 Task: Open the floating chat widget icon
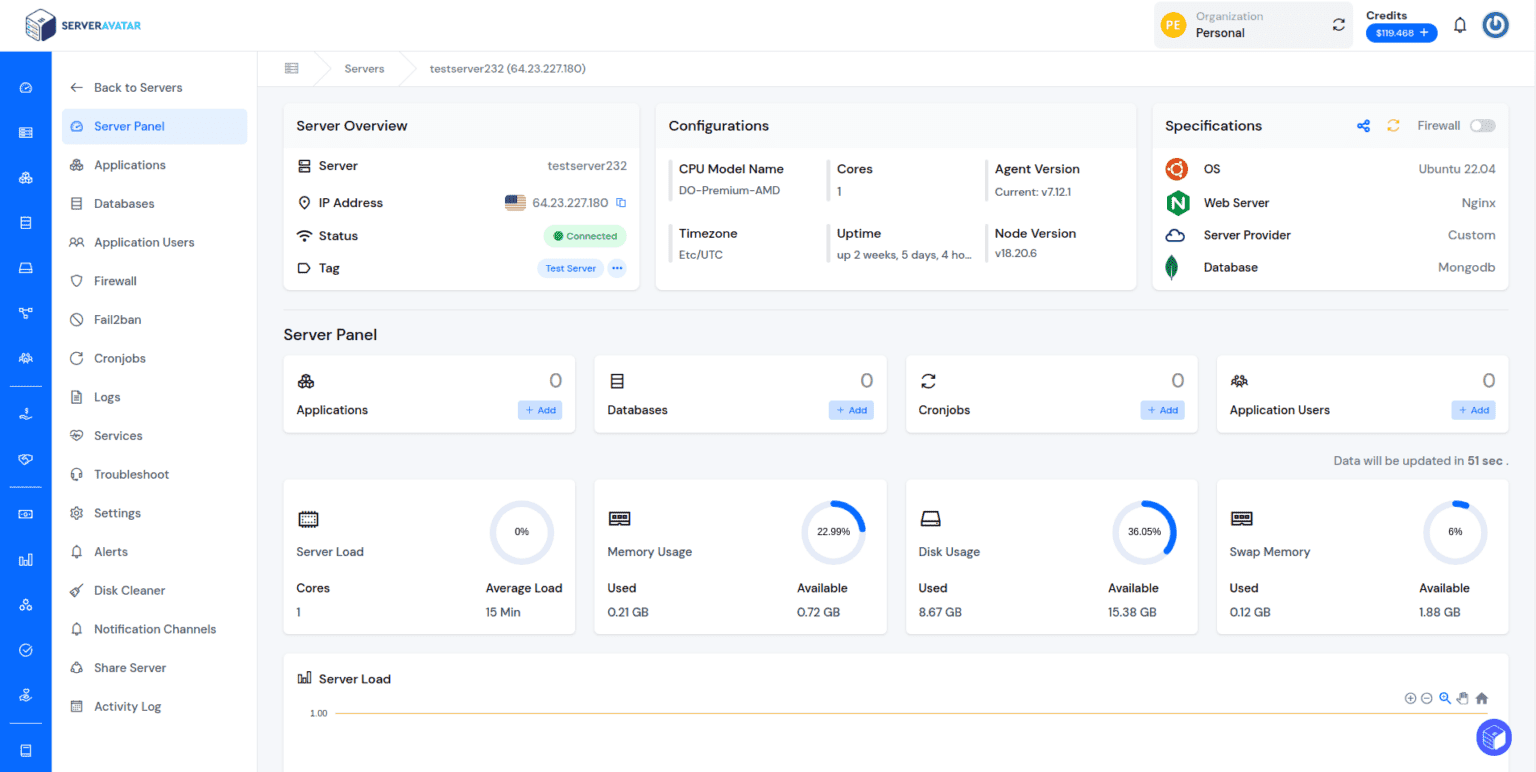pos(1493,737)
